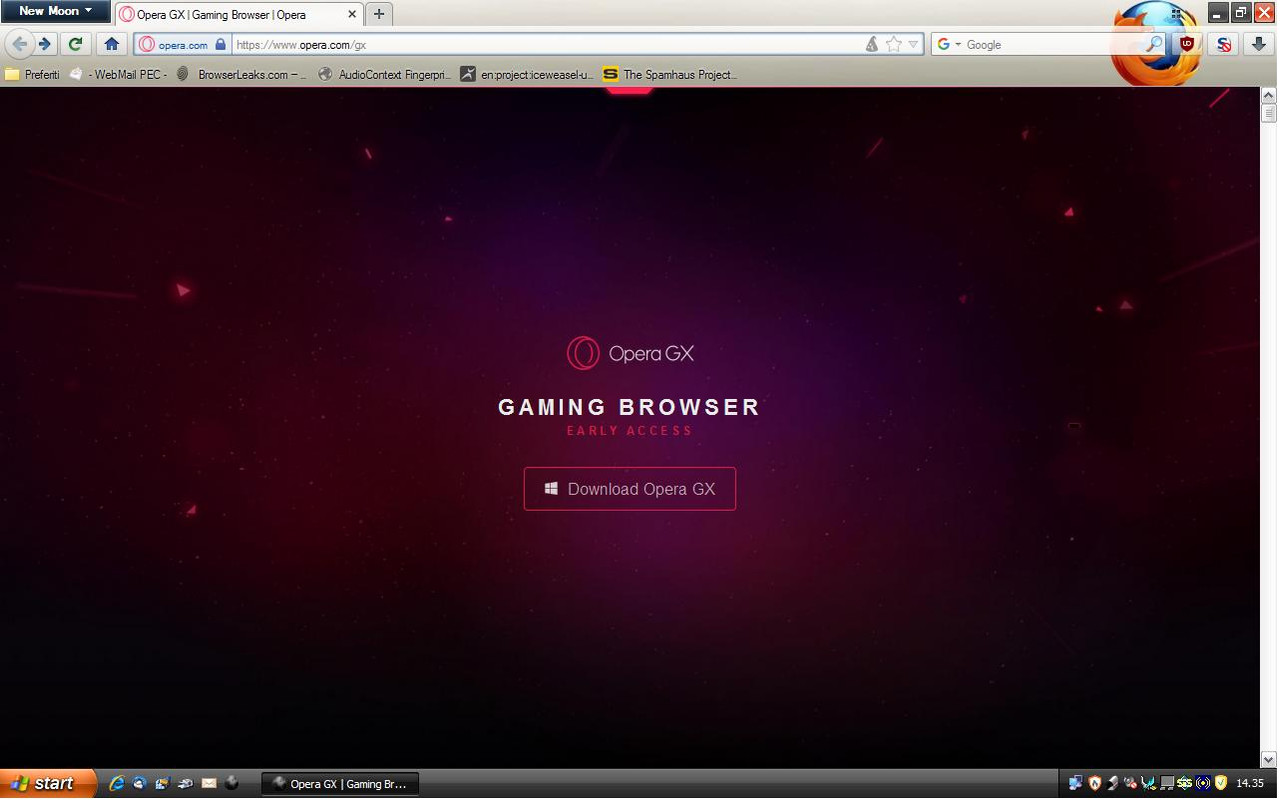The width and height of the screenshot is (1280, 800).
Task: Click the search magnifier icon
Action: point(1154,44)
